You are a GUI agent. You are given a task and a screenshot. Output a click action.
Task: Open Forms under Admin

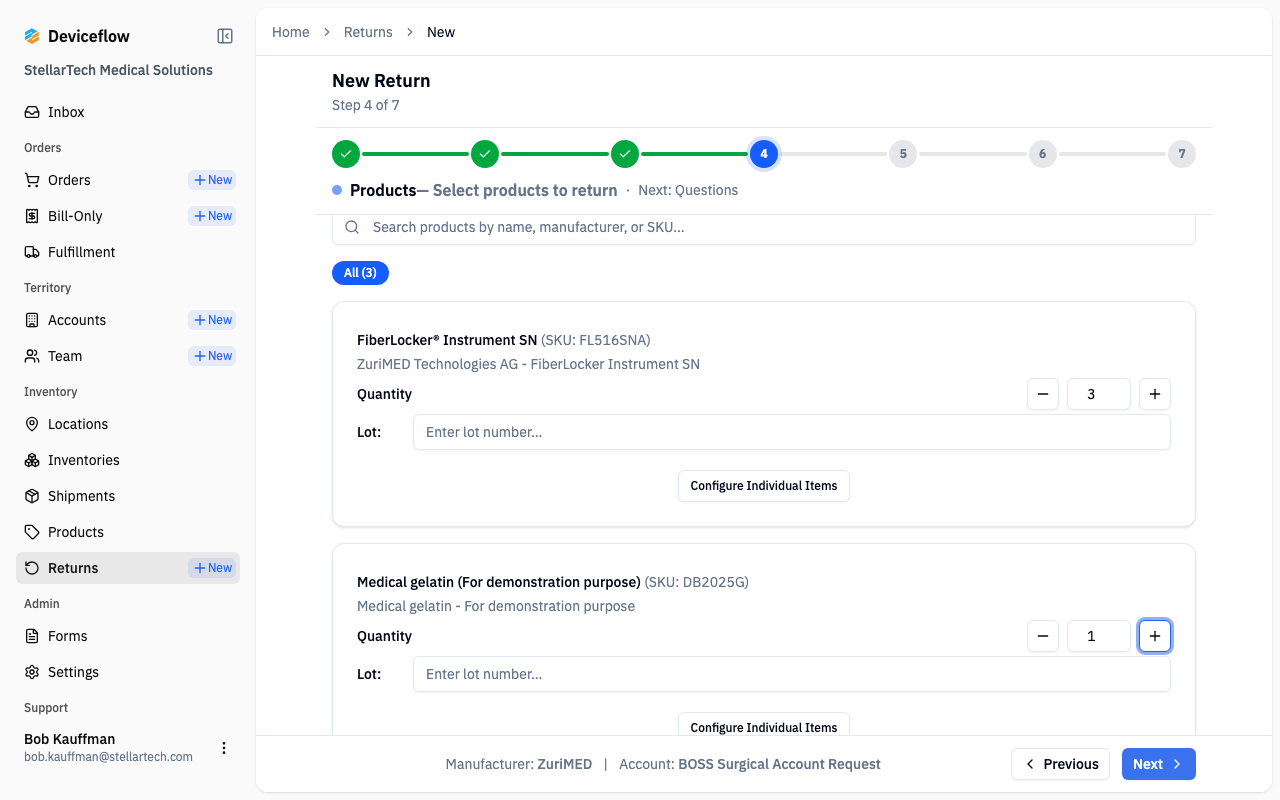pyautogui.click(x=128, y=636)
